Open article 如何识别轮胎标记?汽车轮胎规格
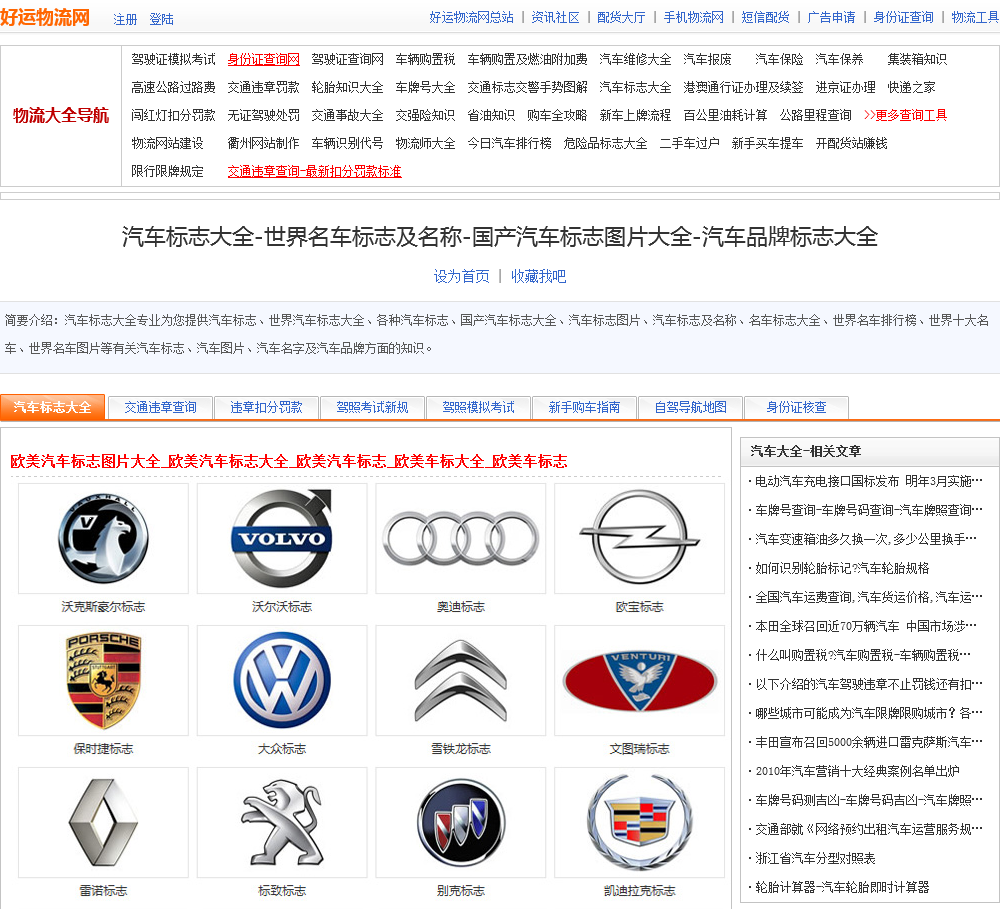Screen dimensions: 1000x909 tap(842, 568)
